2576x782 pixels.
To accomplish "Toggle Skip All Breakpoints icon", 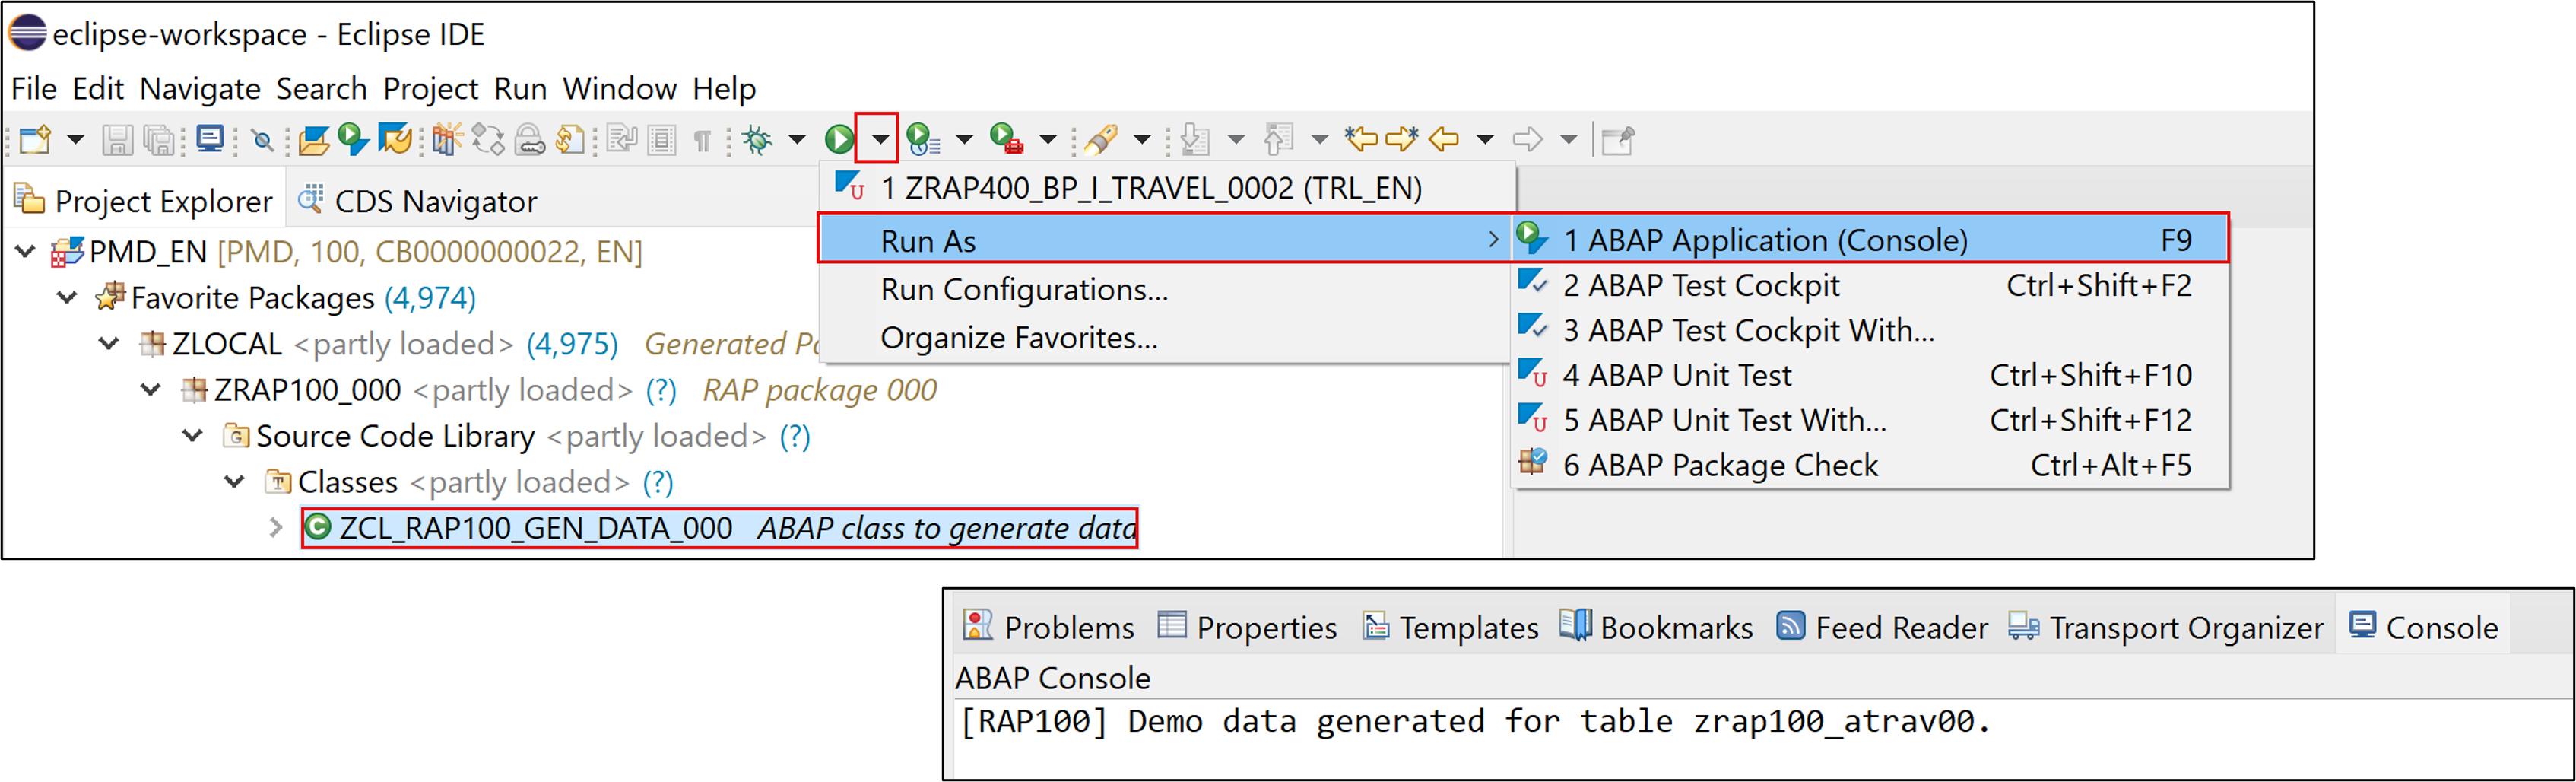I will tap(262, 140).
